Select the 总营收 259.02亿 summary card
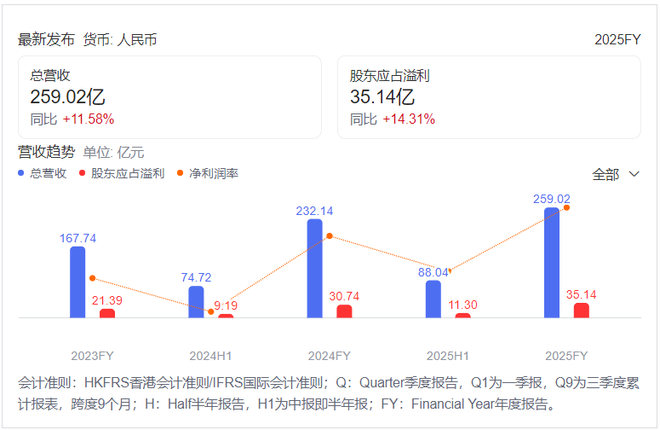The height and width of the screenshot is (430, 660). [169, 97]
